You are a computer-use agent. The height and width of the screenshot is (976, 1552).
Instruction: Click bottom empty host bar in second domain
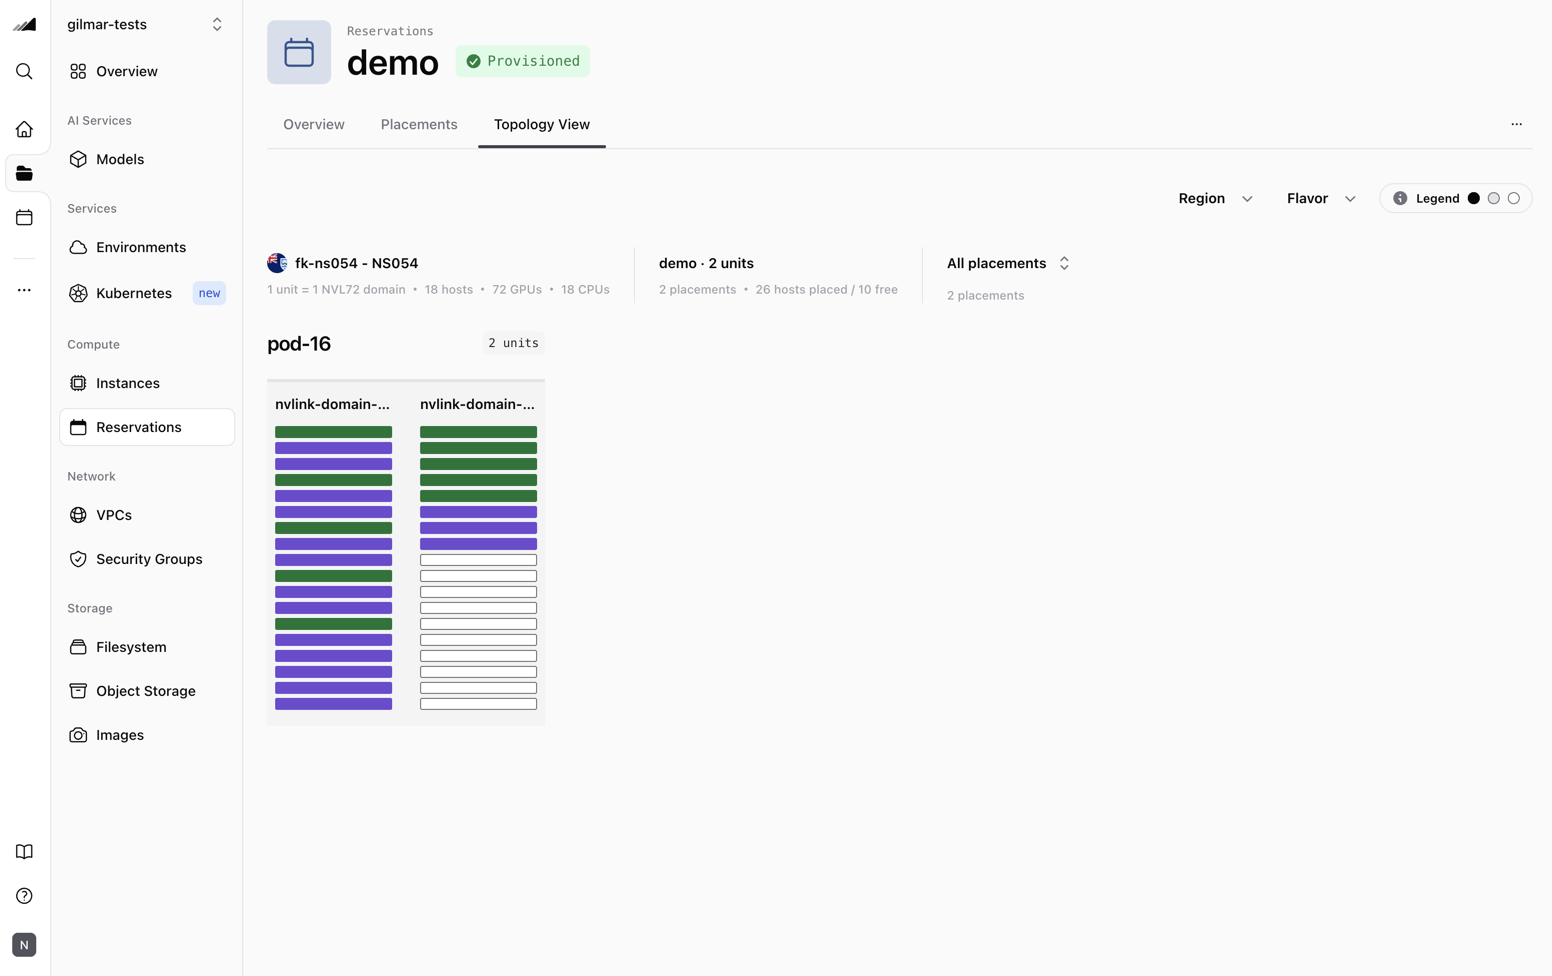(478, 705)
